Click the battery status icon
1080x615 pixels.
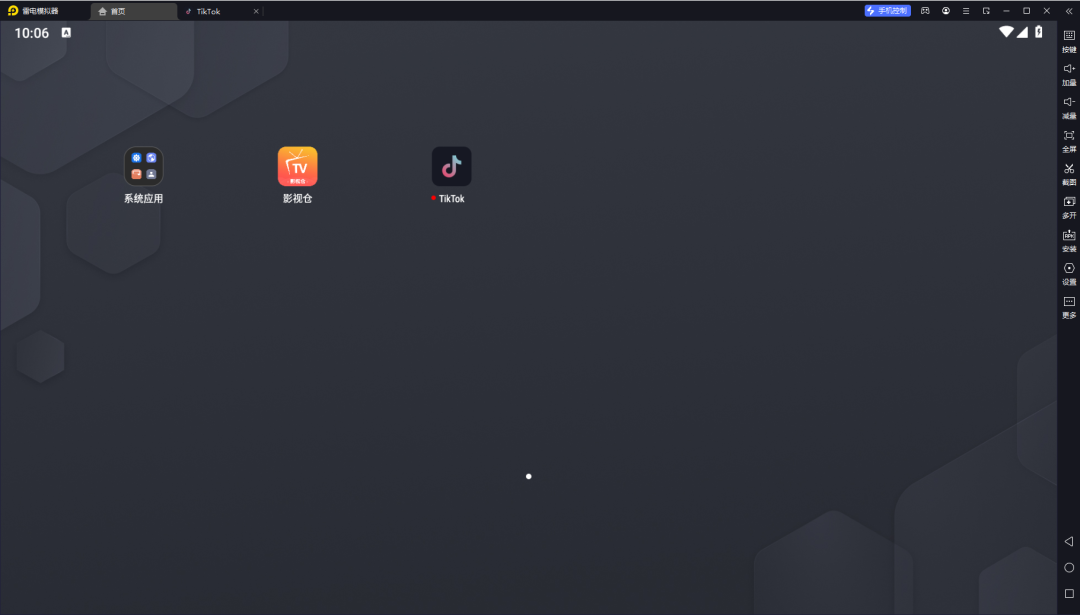click(1039, 32)
